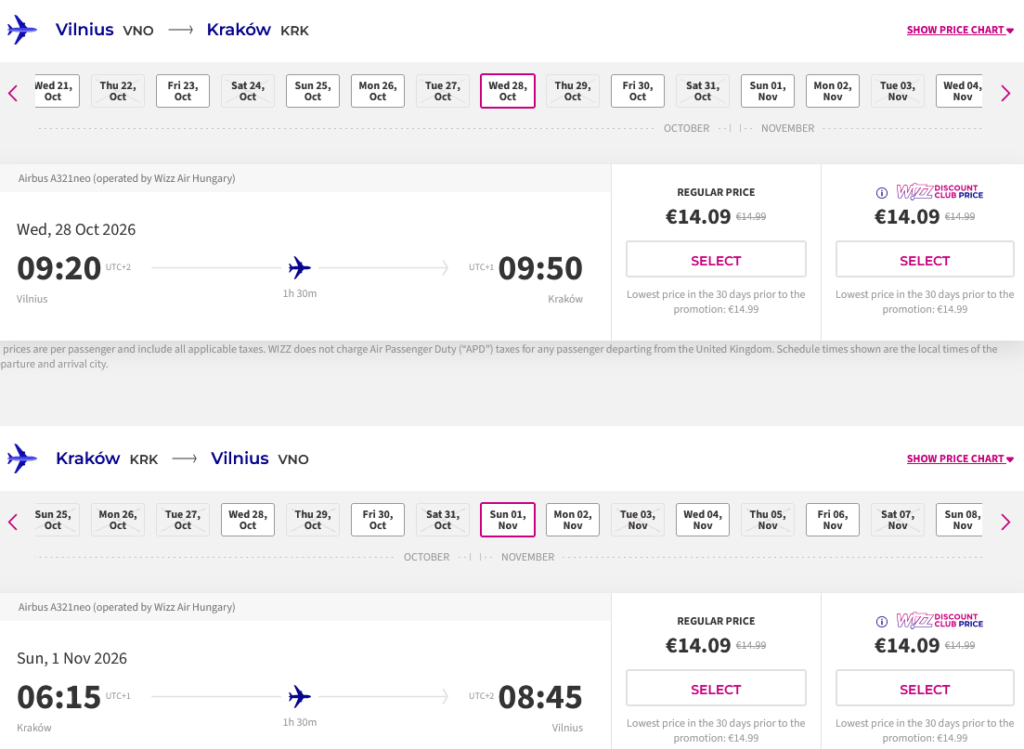Select Wizz Discount Club price for return flight
Screen dimensions: 1024x749
tap(925, 688)
